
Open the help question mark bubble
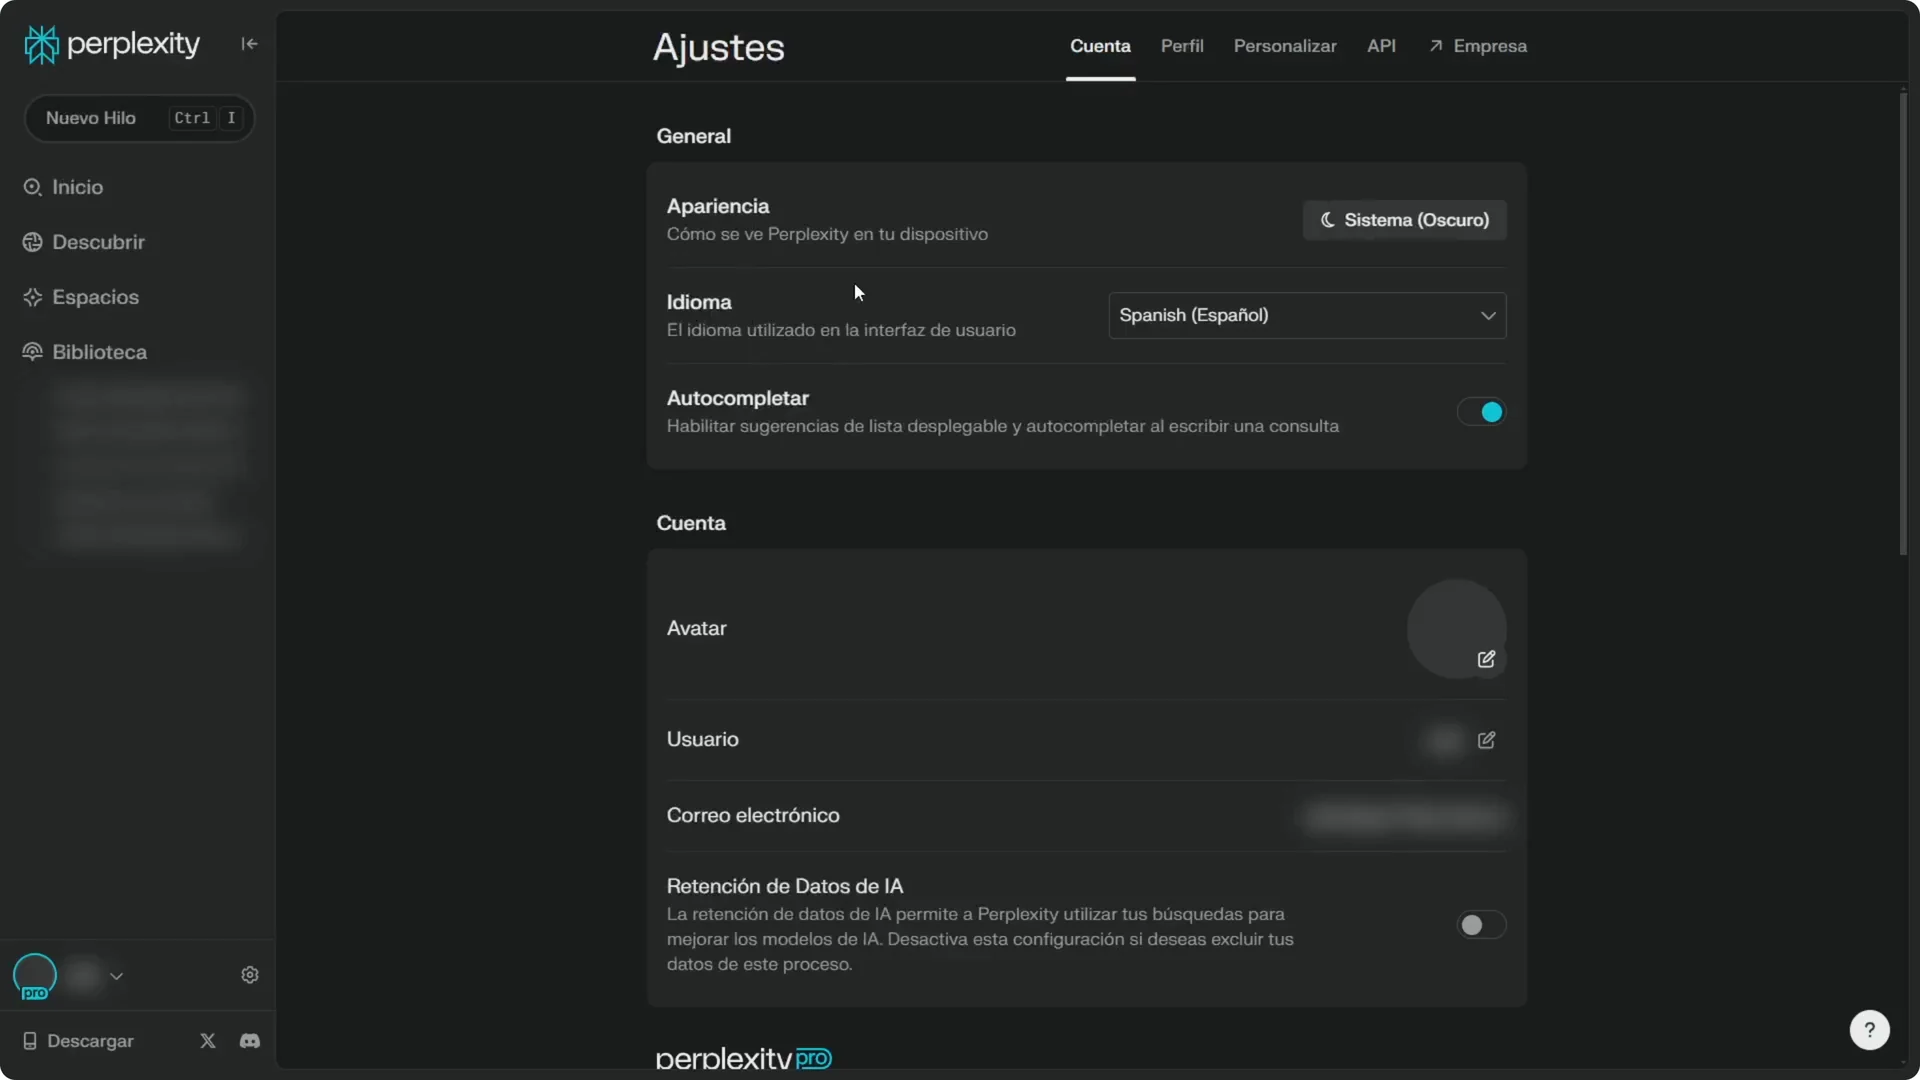click(x=1869, y=1030)
